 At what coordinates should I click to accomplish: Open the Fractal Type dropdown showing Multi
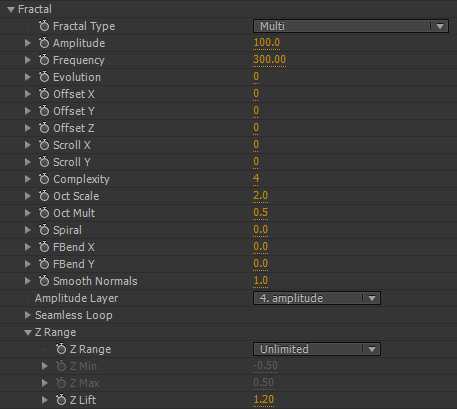[351, 26]
